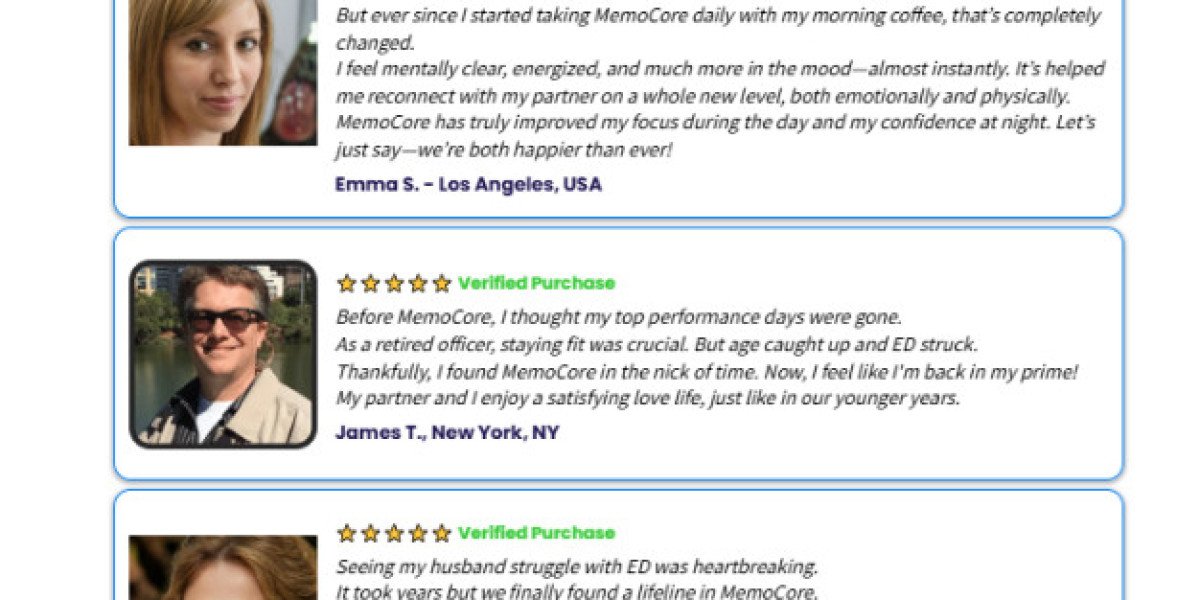Click second star in James T. rating
The width and height of the screenshot is (1200, 600).
click(x=370, y=283)
